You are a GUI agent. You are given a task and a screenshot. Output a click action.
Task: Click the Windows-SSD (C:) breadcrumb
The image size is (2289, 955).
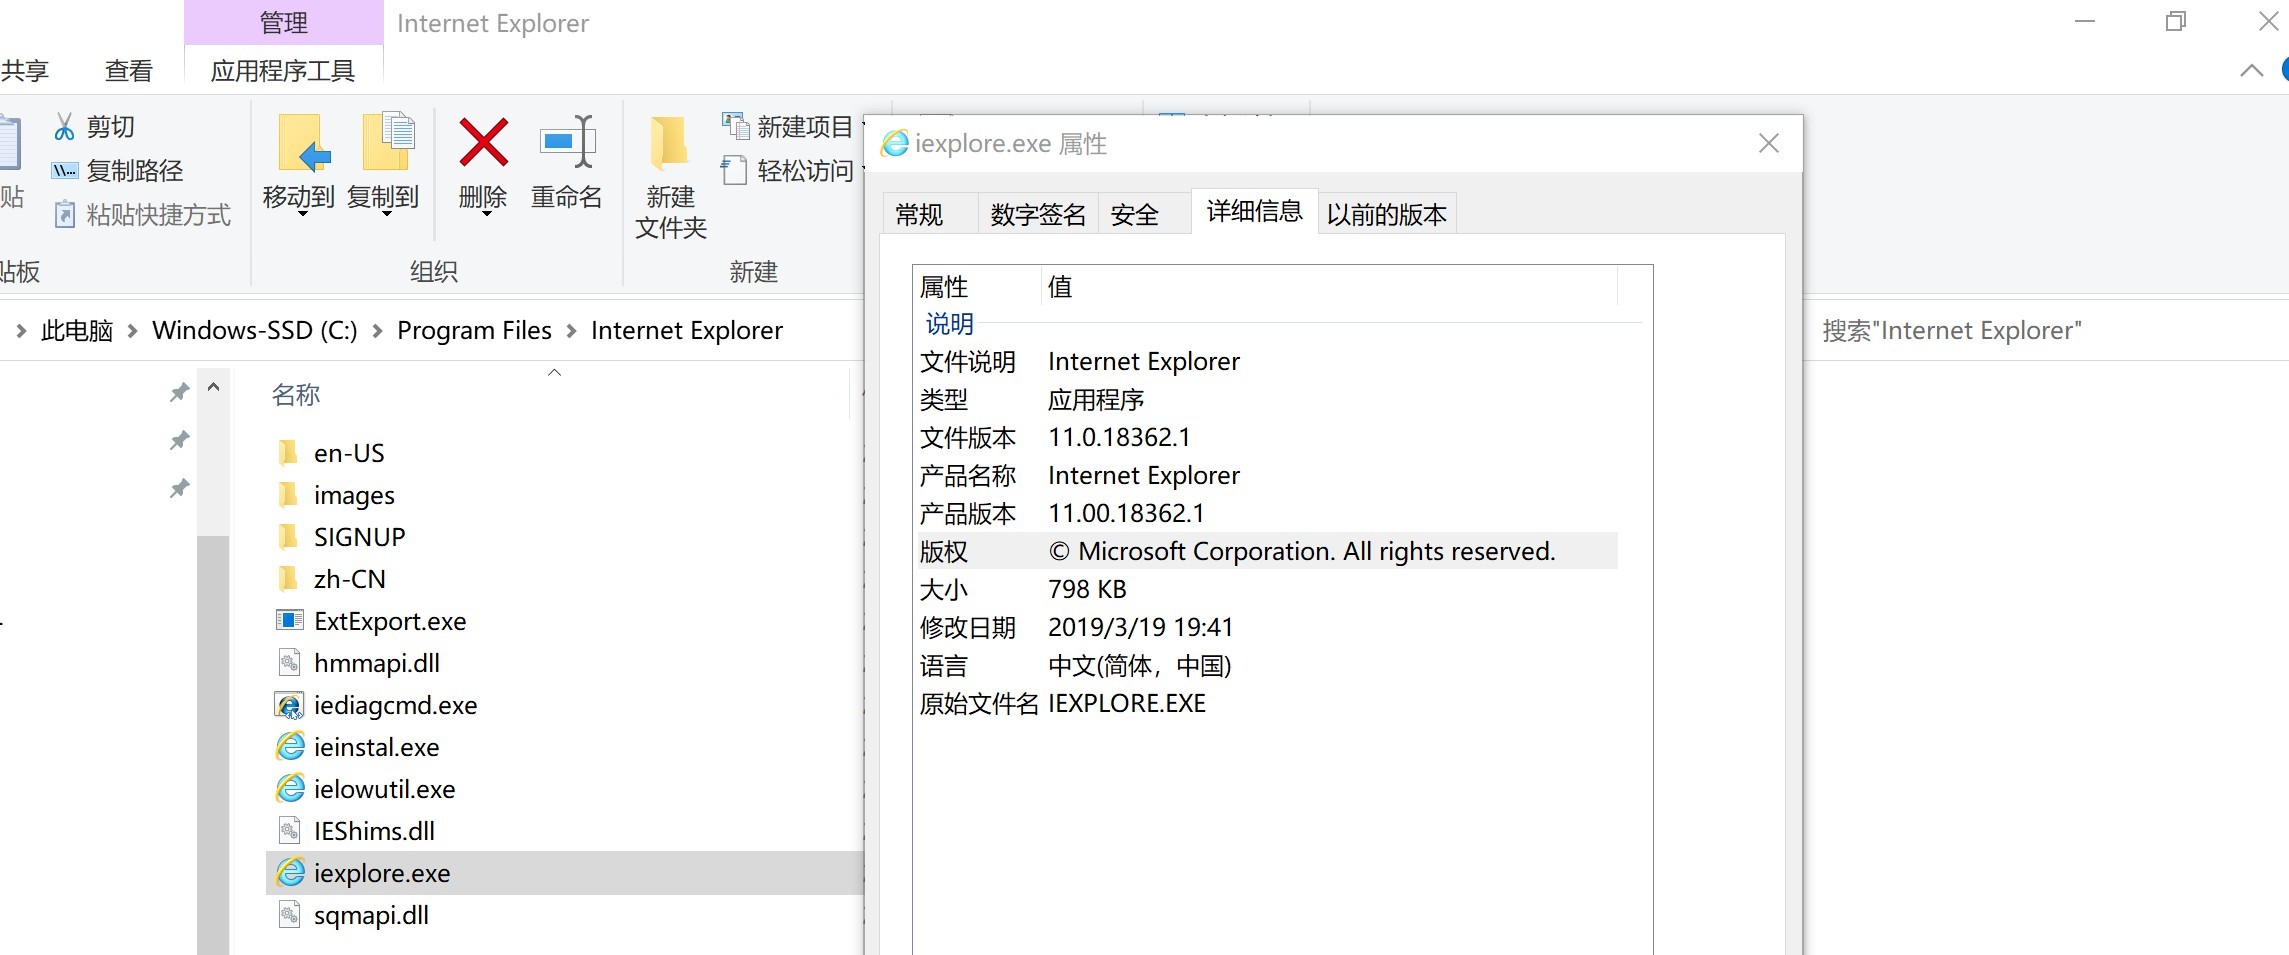click(x=255, y=331)
